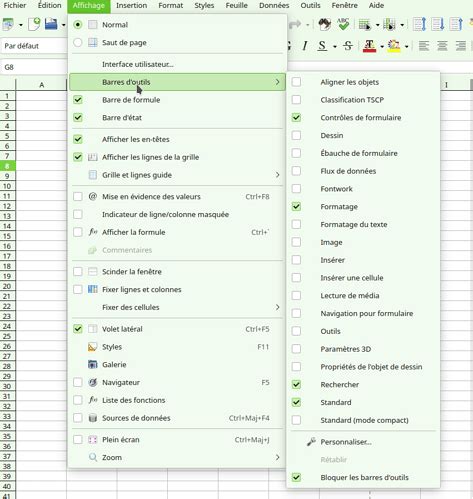Expand Fixer des cellules submenu
Screen dimensions: 473x499
click(x=277, y=307)
